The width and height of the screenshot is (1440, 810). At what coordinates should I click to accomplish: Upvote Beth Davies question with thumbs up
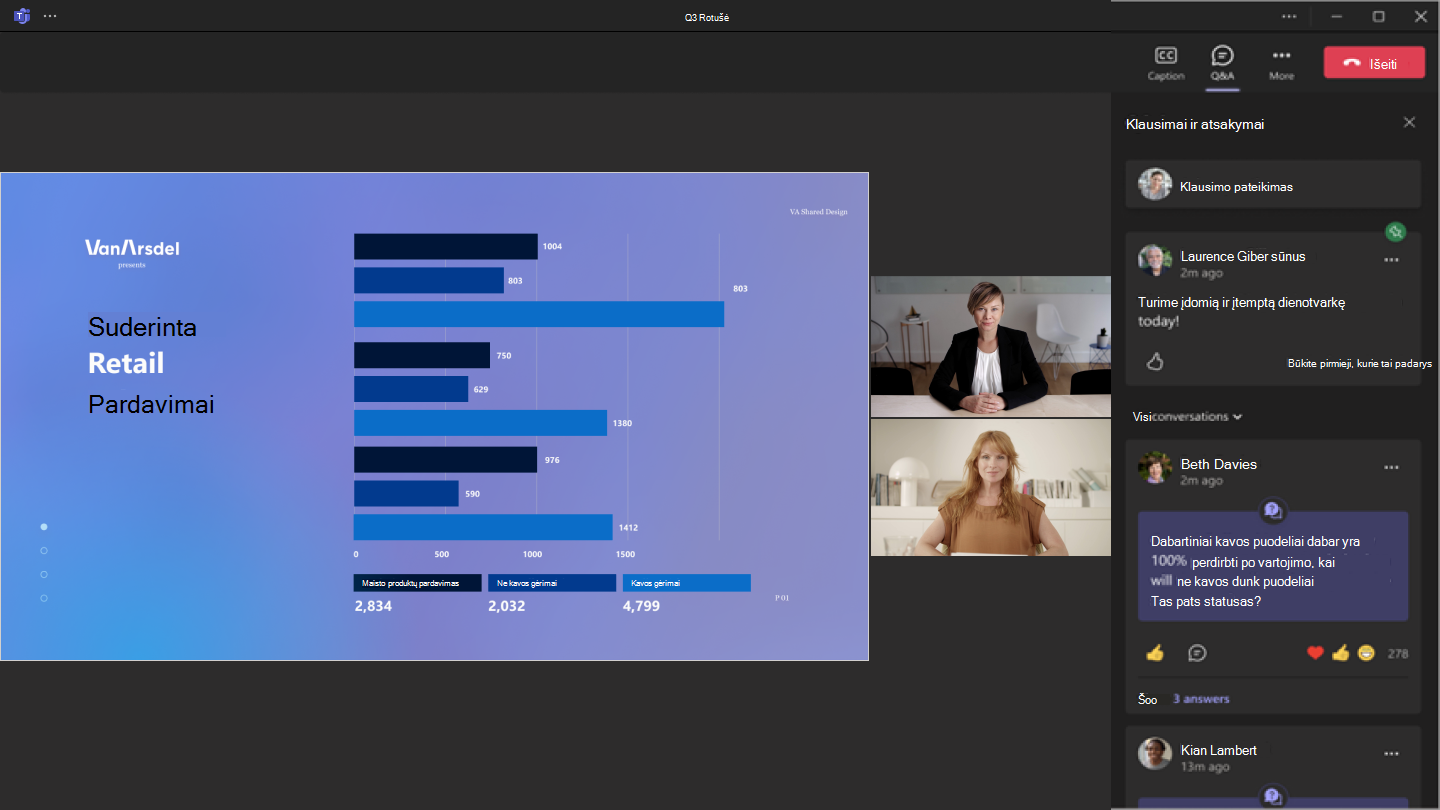pos(1155,653)
